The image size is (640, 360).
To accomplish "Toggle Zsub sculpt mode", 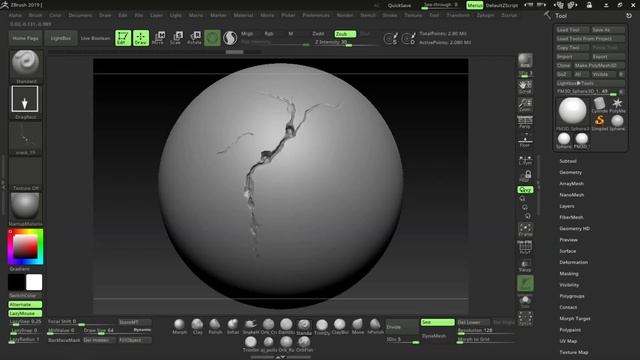I will [345, 34].
